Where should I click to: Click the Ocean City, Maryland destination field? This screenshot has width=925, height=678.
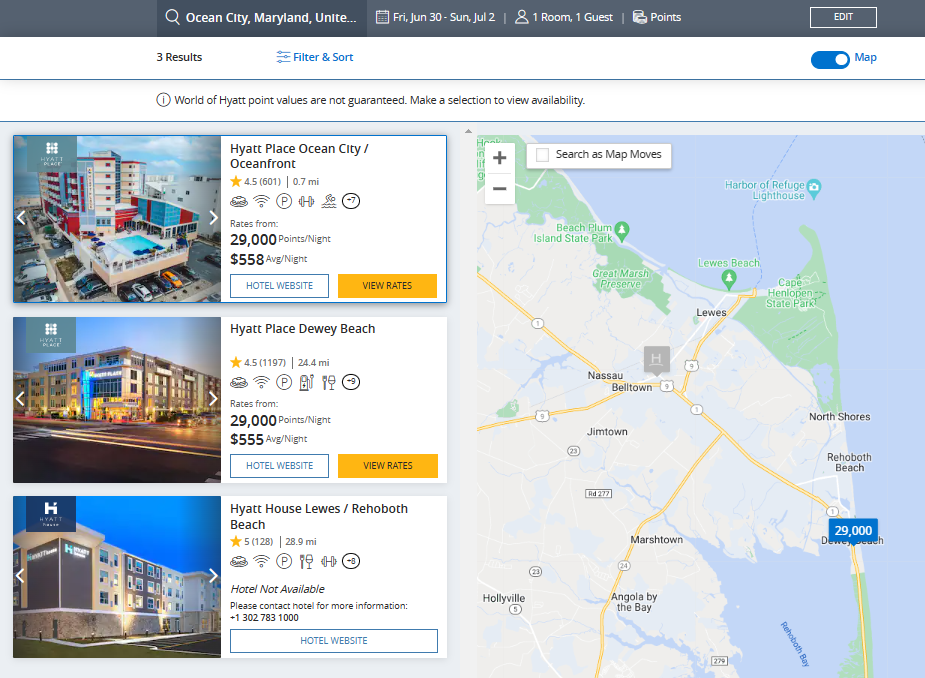click(x=262, y=18)
